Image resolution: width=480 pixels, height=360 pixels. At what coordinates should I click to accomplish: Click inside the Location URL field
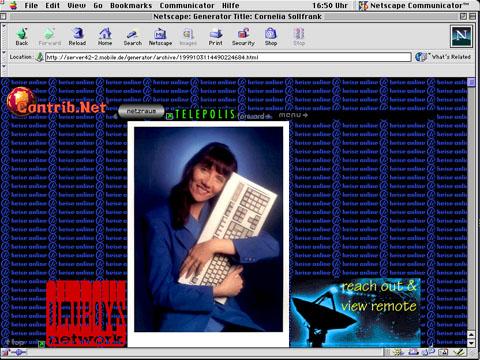[x=228, y=57]
